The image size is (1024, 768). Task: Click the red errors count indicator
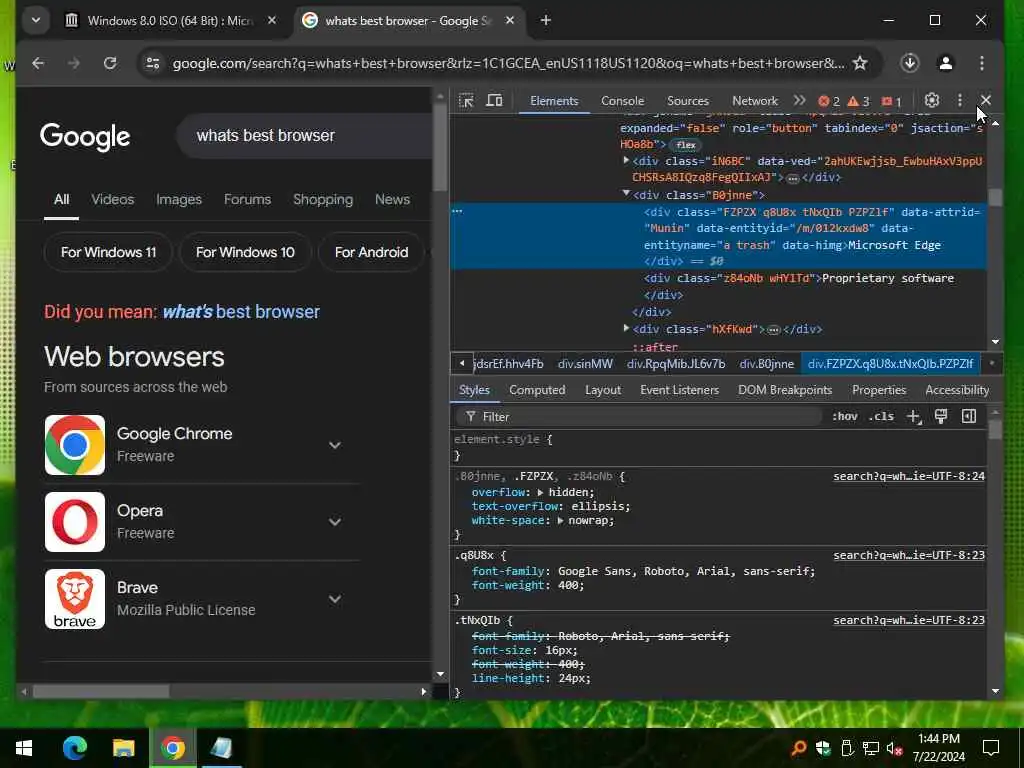(x=829, y=101)
